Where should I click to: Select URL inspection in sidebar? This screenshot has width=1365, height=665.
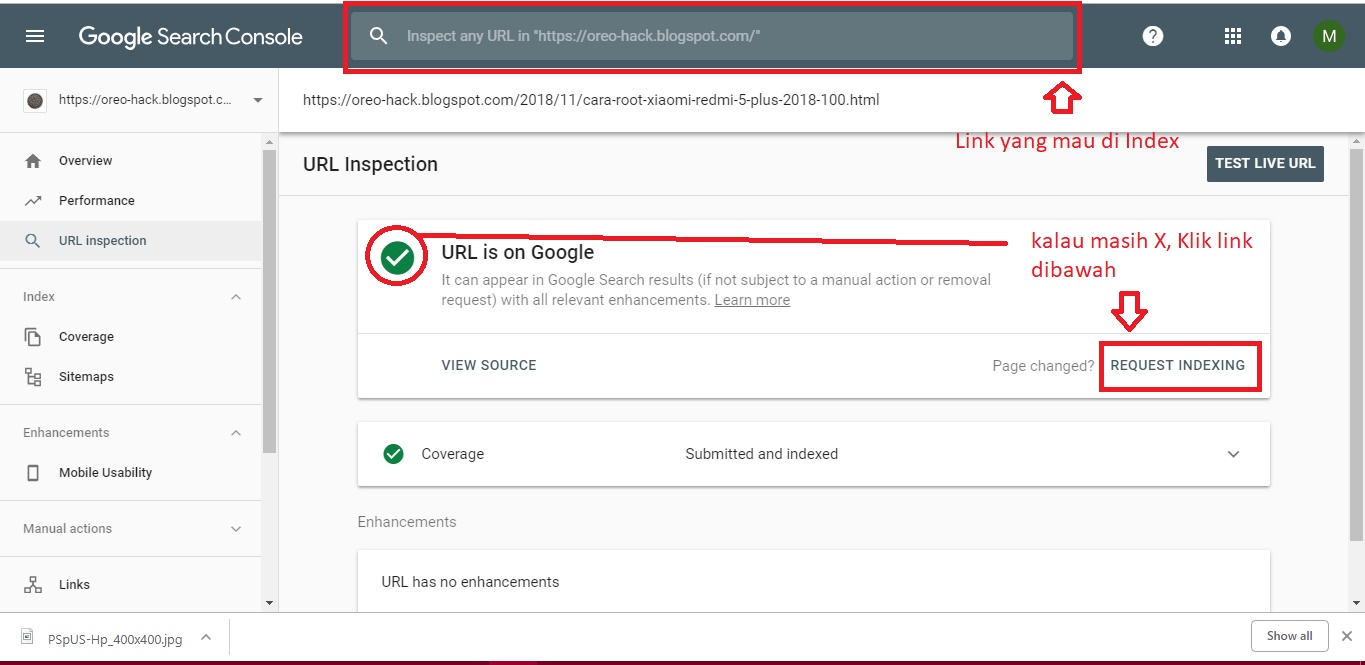point(130,241)
